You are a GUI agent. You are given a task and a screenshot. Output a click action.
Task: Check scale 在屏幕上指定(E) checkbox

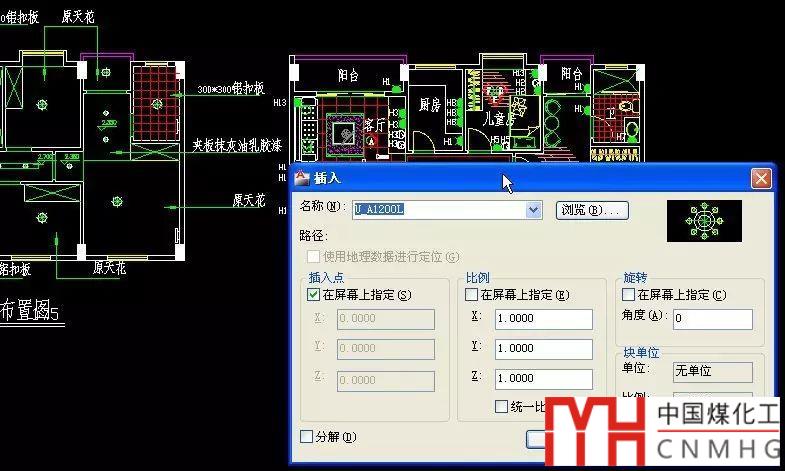point(471,294)
